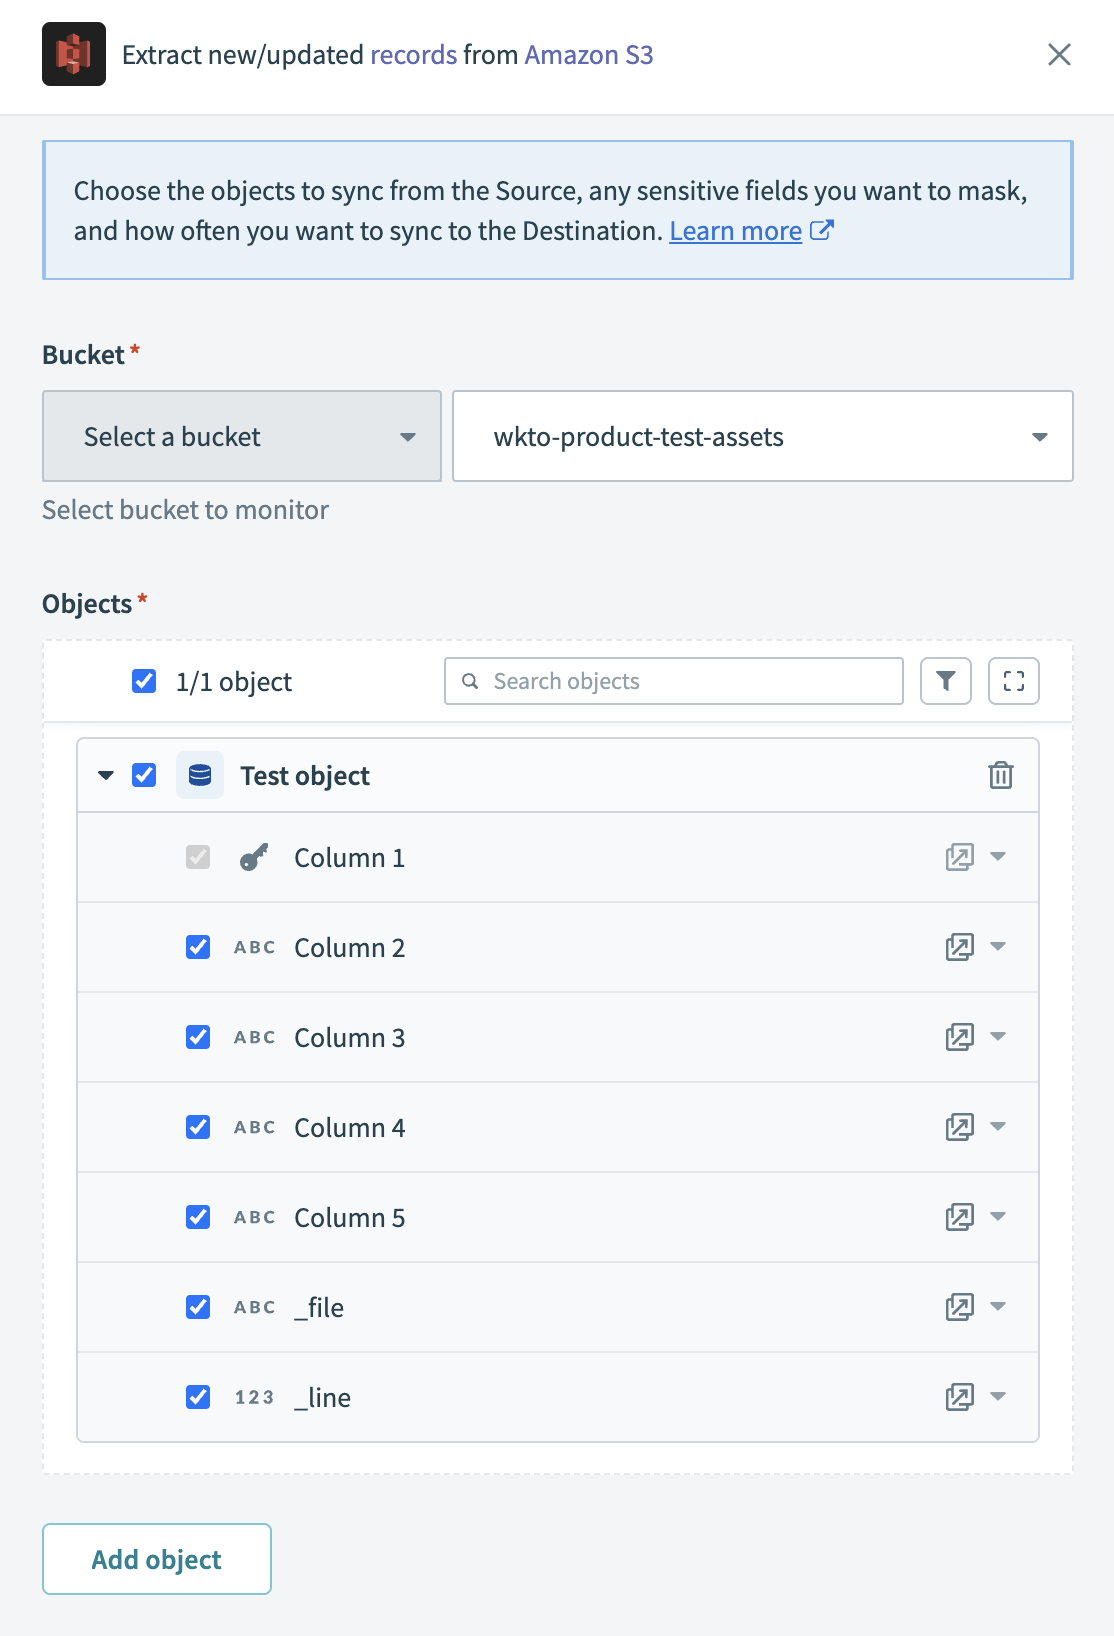Delete Test object using the trash icon
The width and height of the screenshot is (1114, 1636).
click(x=1000, y=775)
